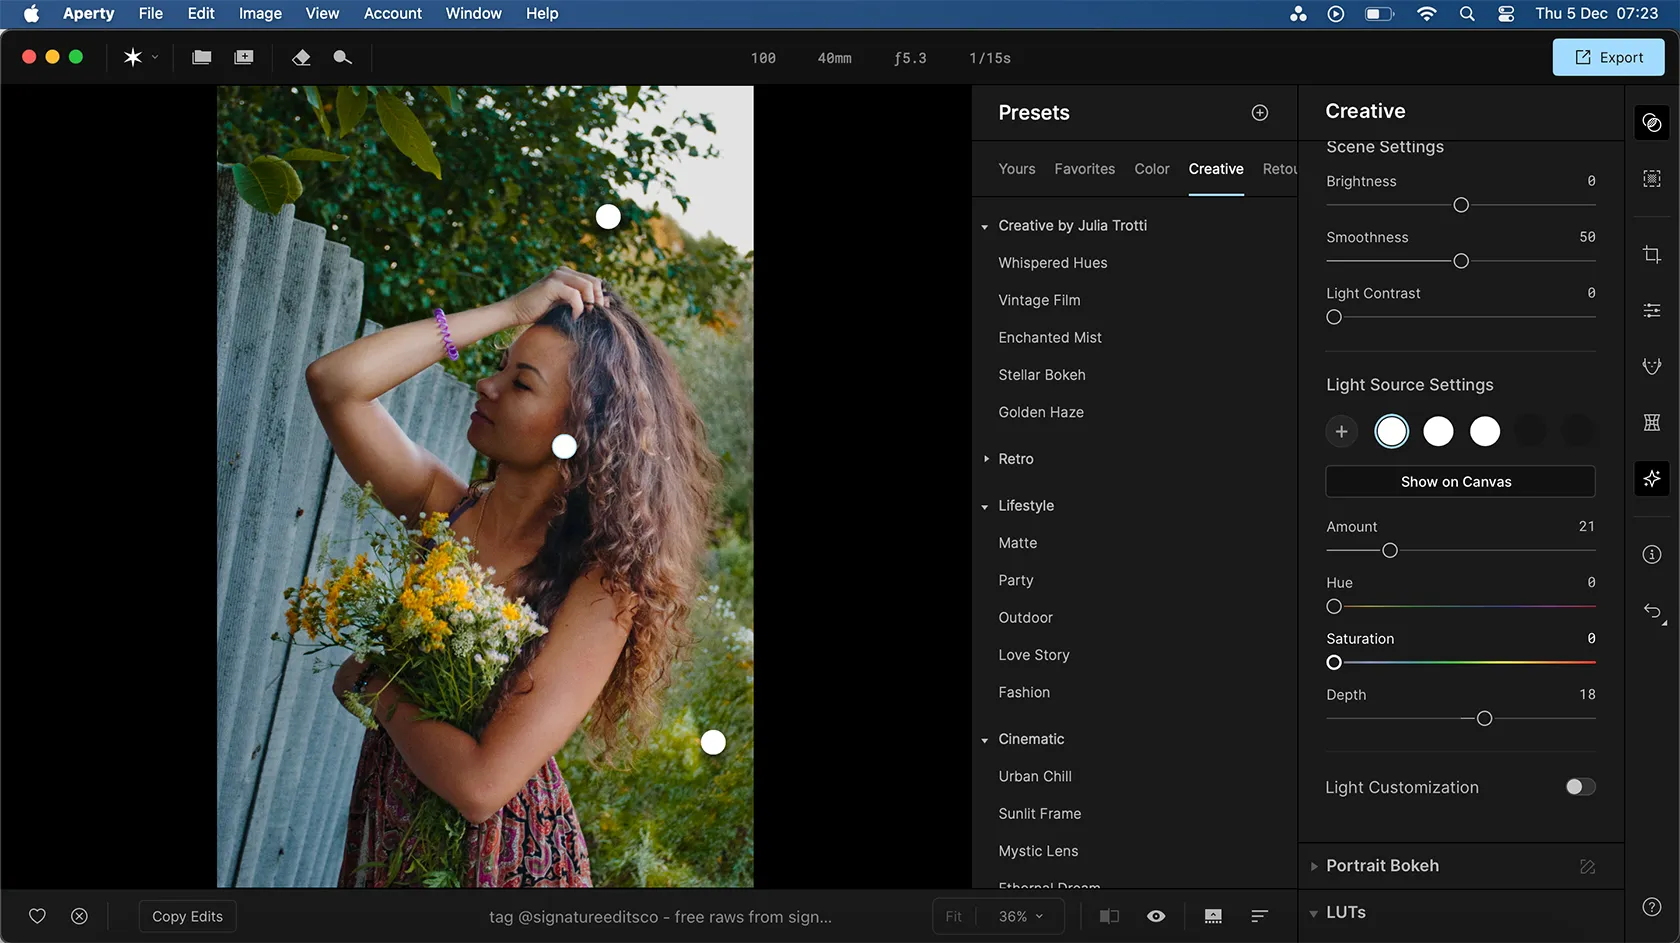The image size is (1680, 943).
Task: Click the reject photo X icon
Action: pyautogui.click(x=79, y=916)
